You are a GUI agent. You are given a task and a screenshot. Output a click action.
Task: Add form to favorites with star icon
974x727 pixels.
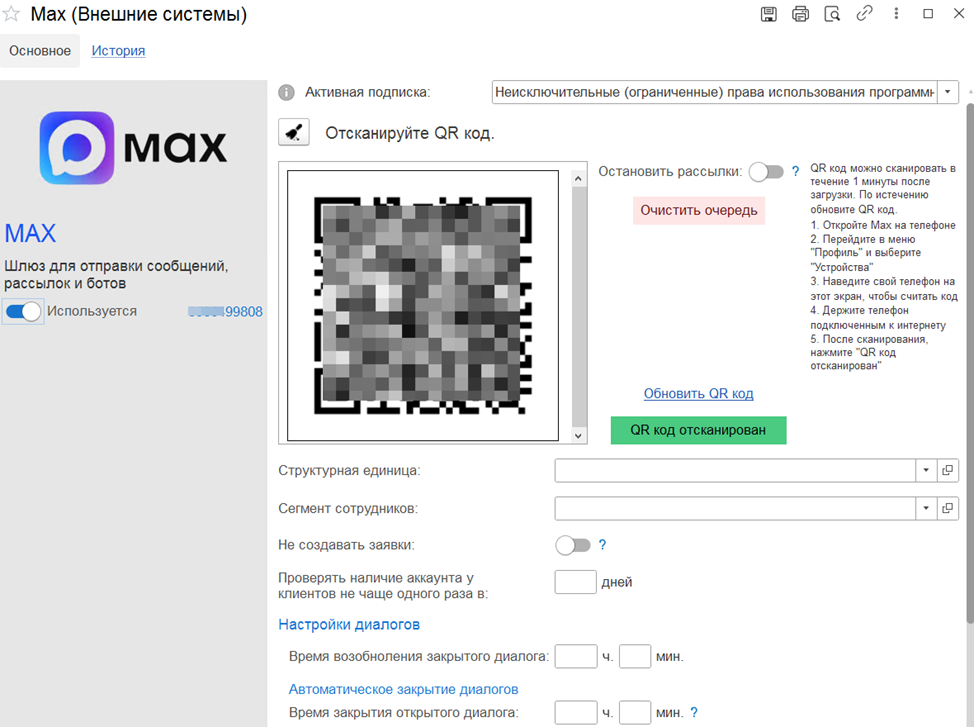click(11, 14)
